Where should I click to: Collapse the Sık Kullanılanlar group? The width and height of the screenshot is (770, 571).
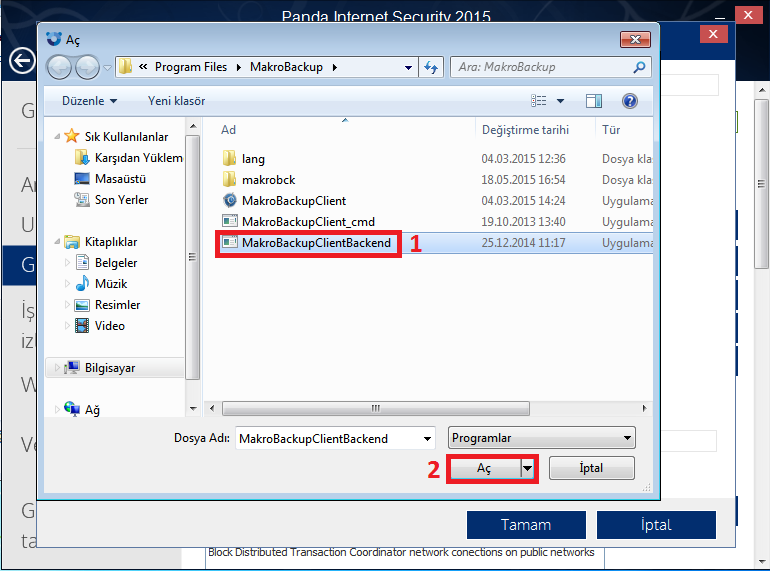(57, 136)
